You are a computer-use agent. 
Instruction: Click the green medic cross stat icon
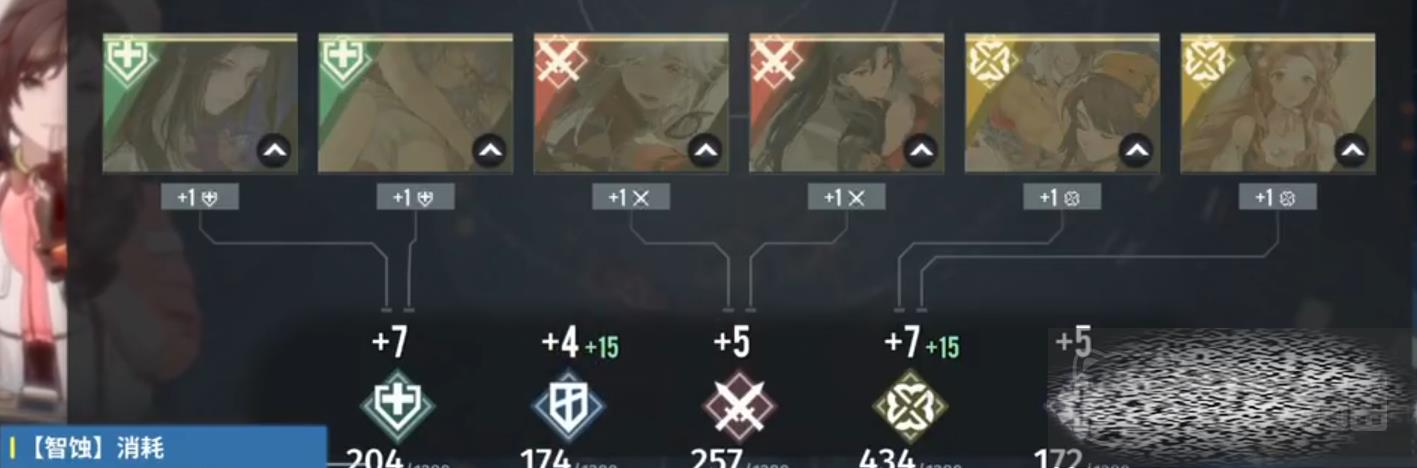tap(397, 406)
